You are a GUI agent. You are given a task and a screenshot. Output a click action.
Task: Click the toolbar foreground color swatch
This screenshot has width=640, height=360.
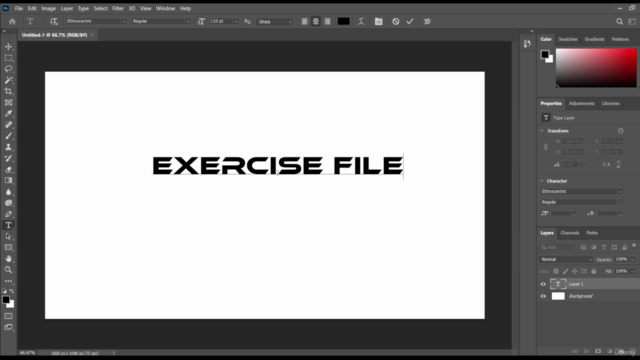pos(6,300)
